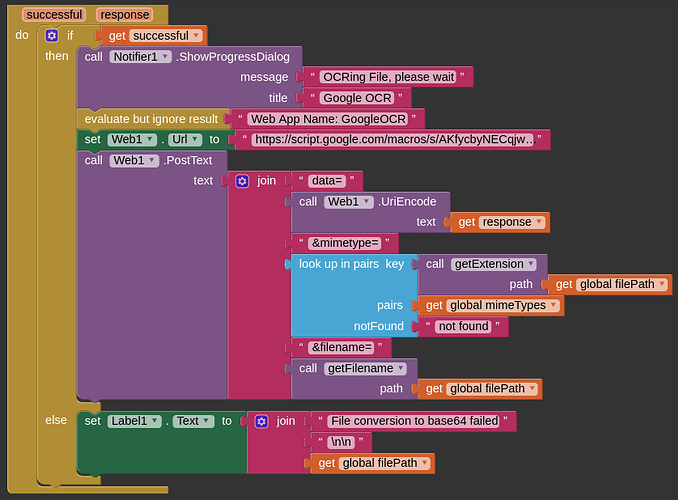
Task: Edit the 'OCRing File, please wait' text
Action: 388,77
